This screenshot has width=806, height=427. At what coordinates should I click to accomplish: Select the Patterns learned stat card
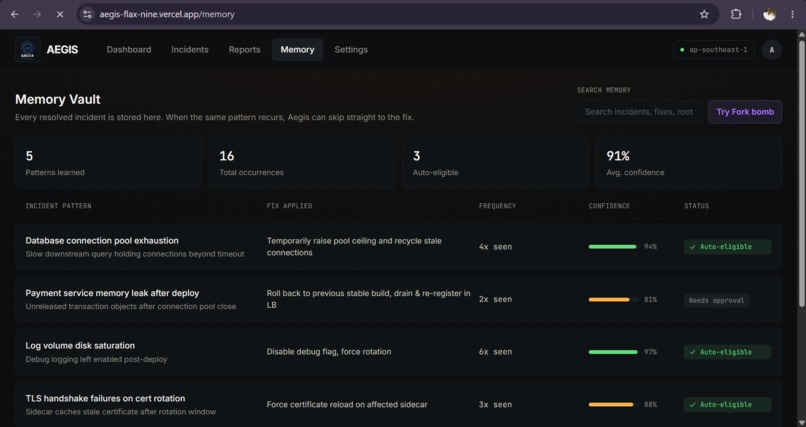tap(108, 162)
